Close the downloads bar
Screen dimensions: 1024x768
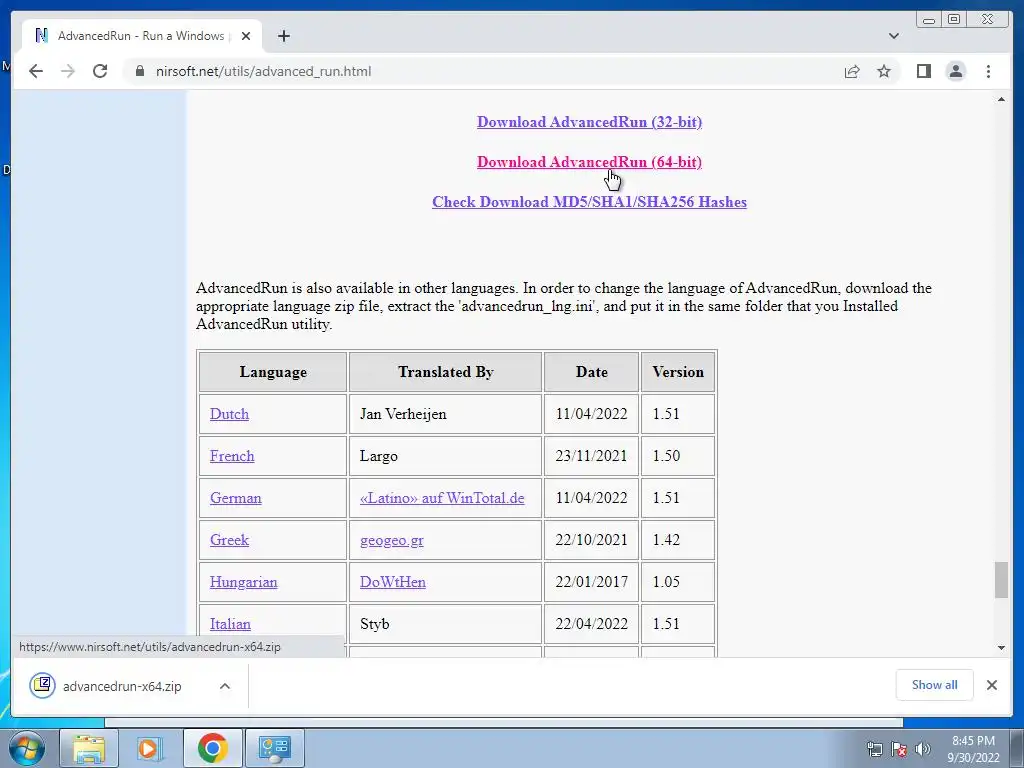tap(992, 685)
